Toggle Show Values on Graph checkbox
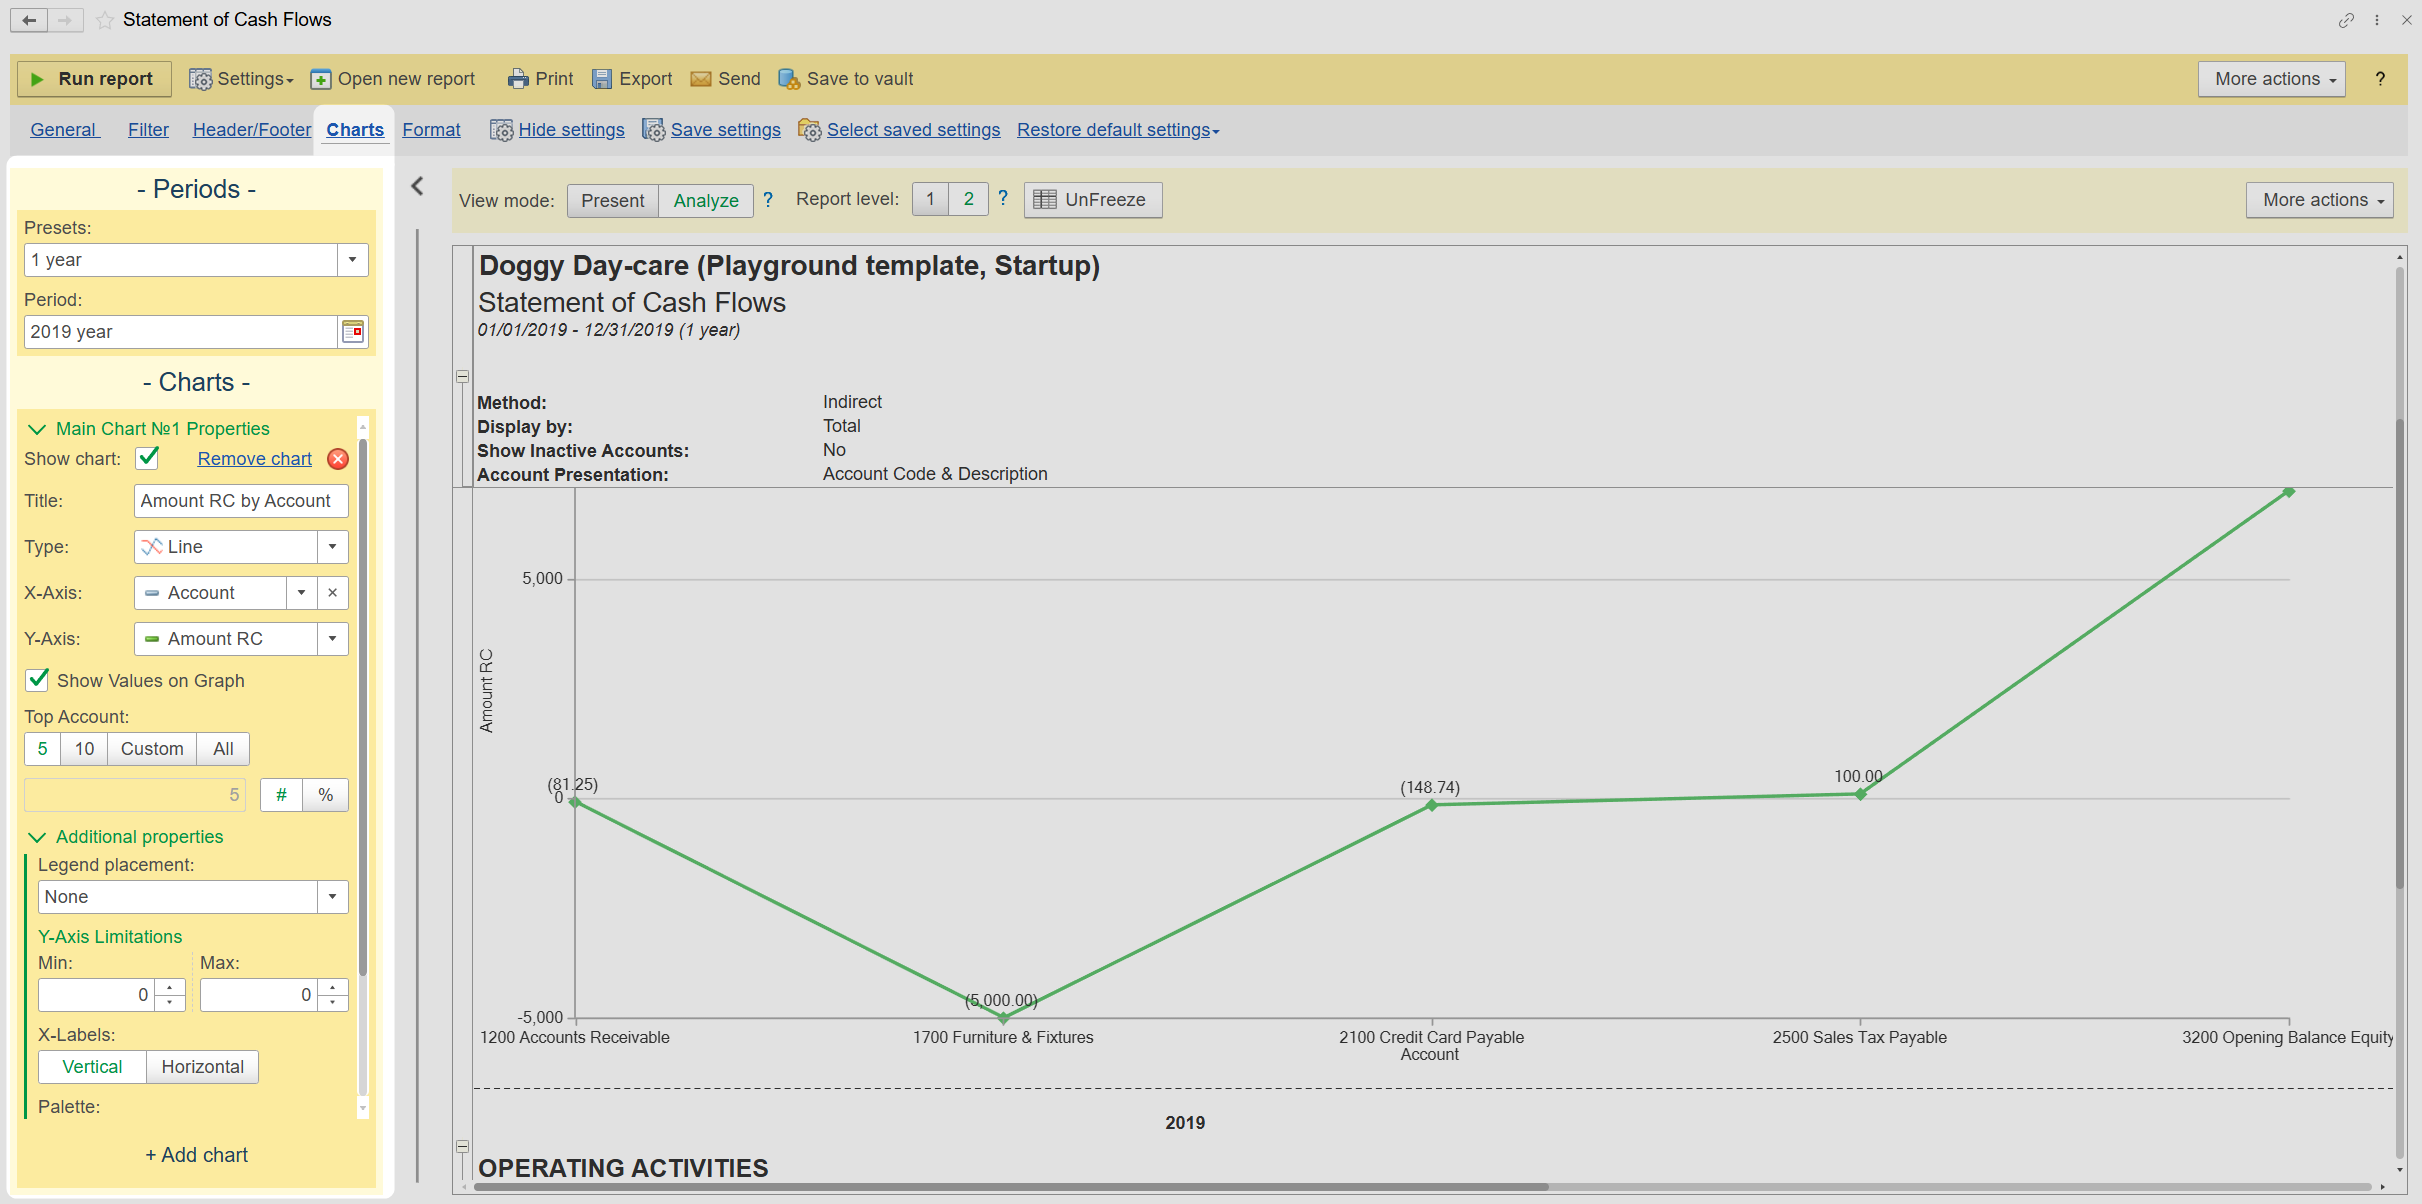 point(38,680)
